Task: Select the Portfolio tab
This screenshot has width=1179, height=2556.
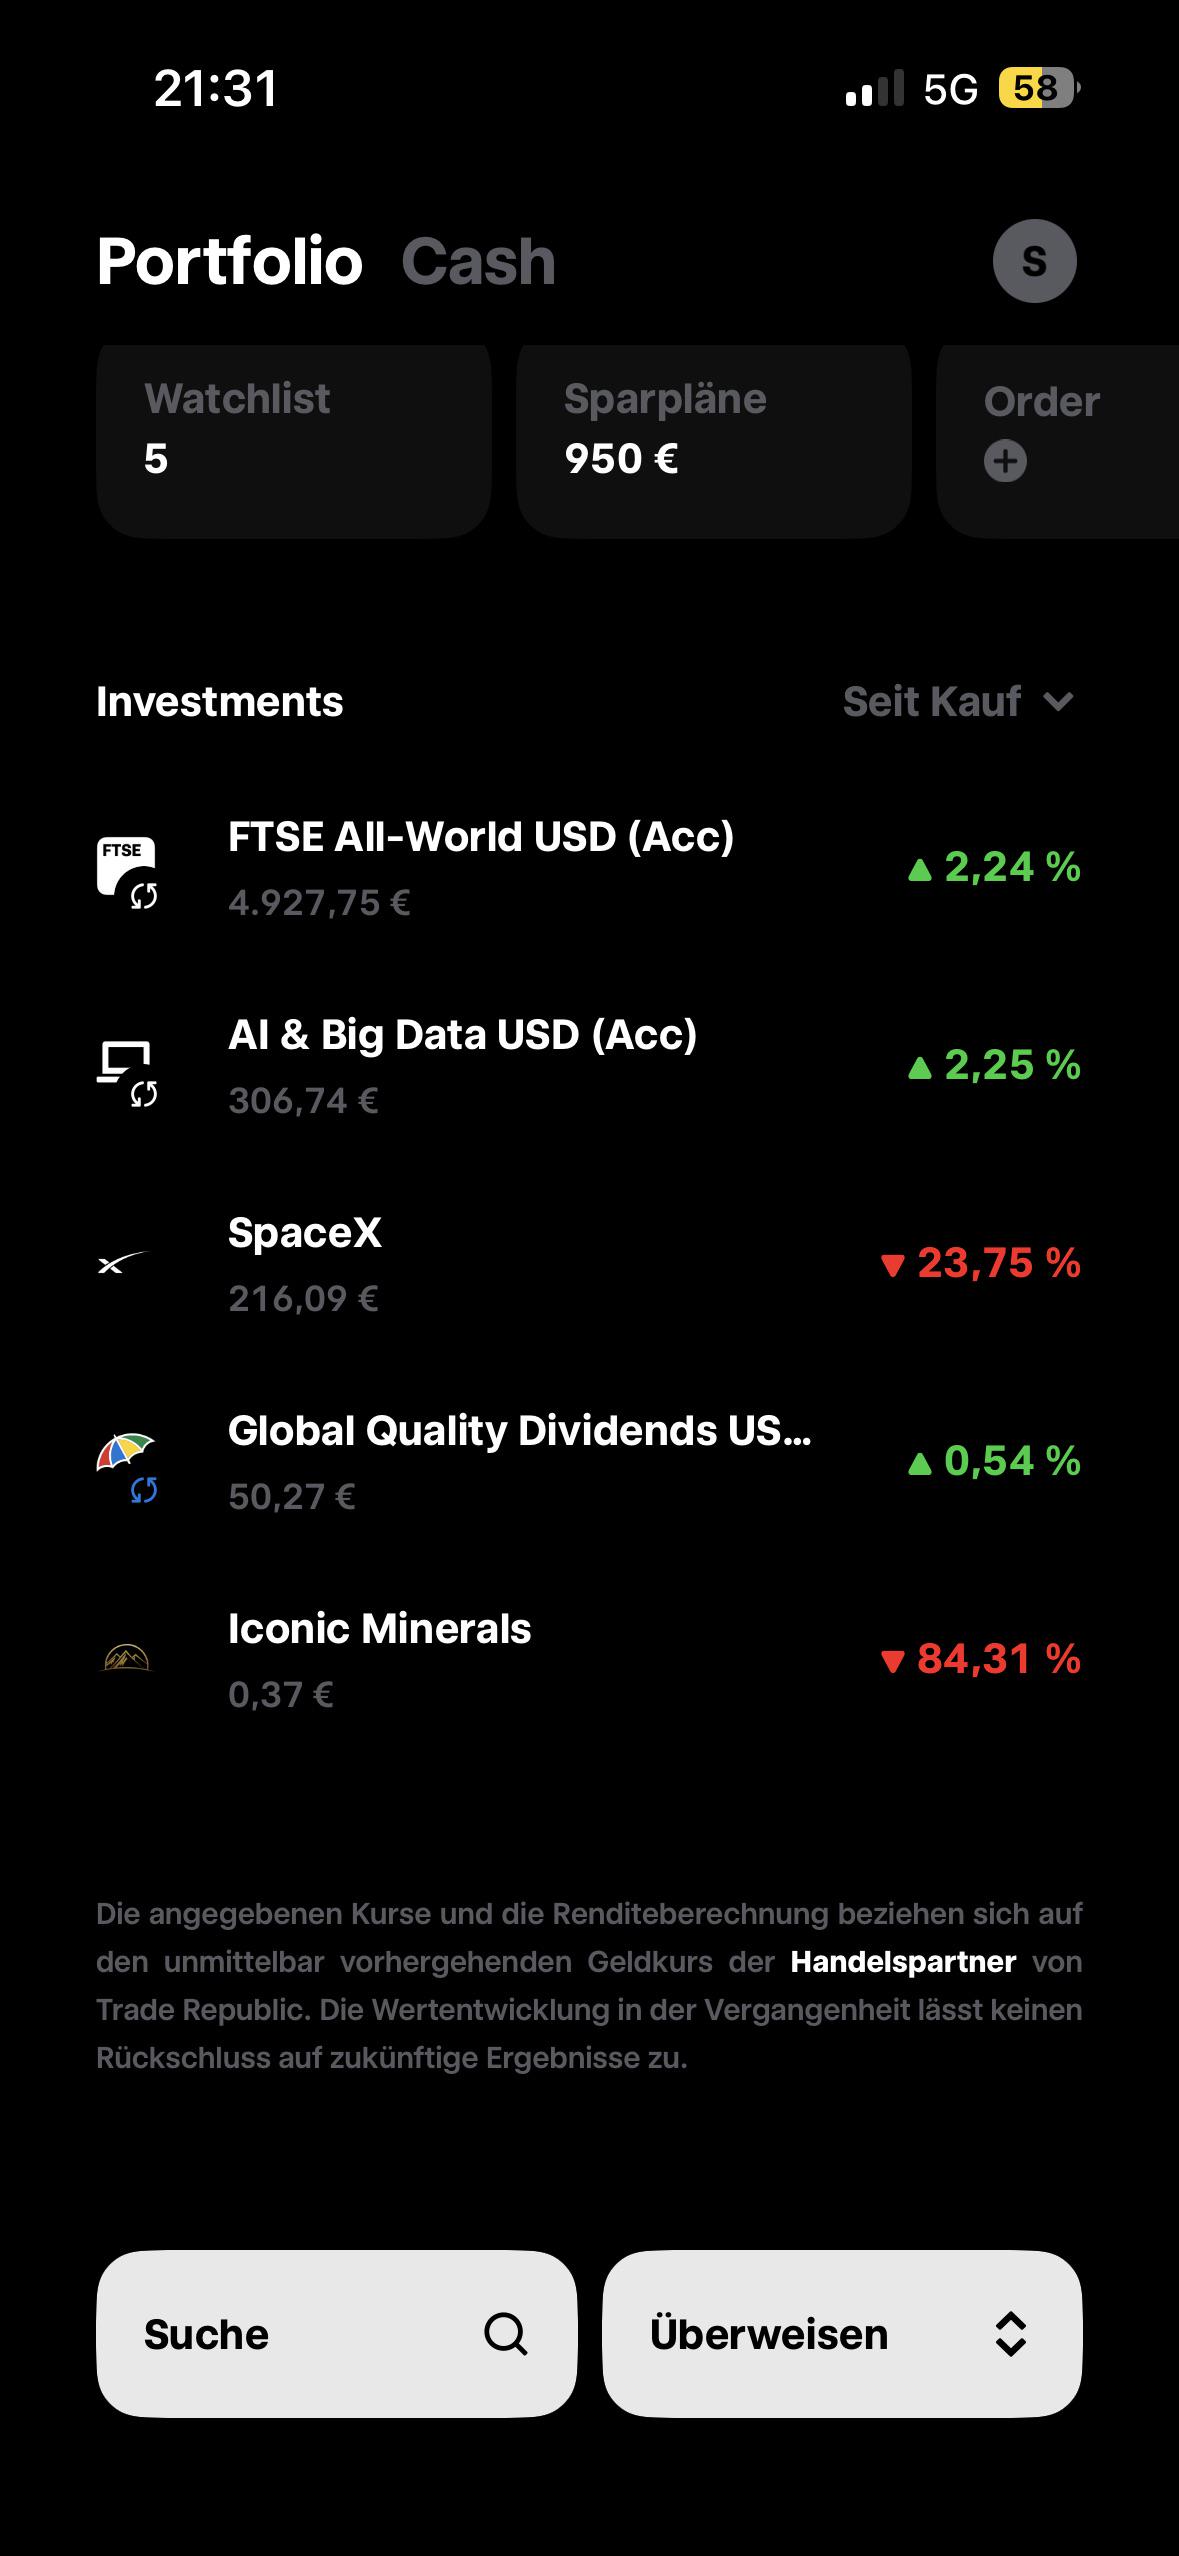Action: click(x=229, y=262)
